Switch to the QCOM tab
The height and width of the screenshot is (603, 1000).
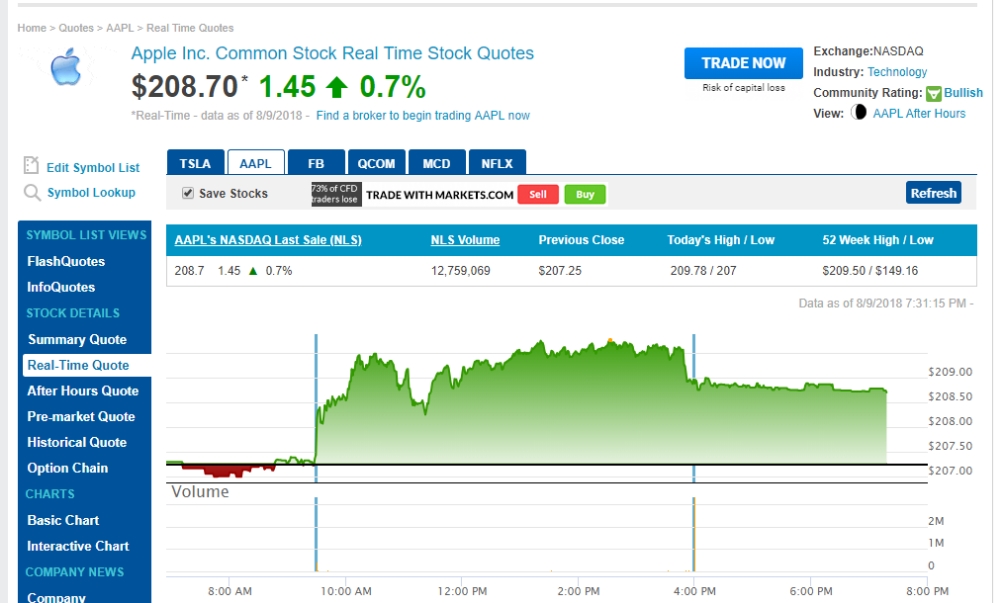(376, 163)
